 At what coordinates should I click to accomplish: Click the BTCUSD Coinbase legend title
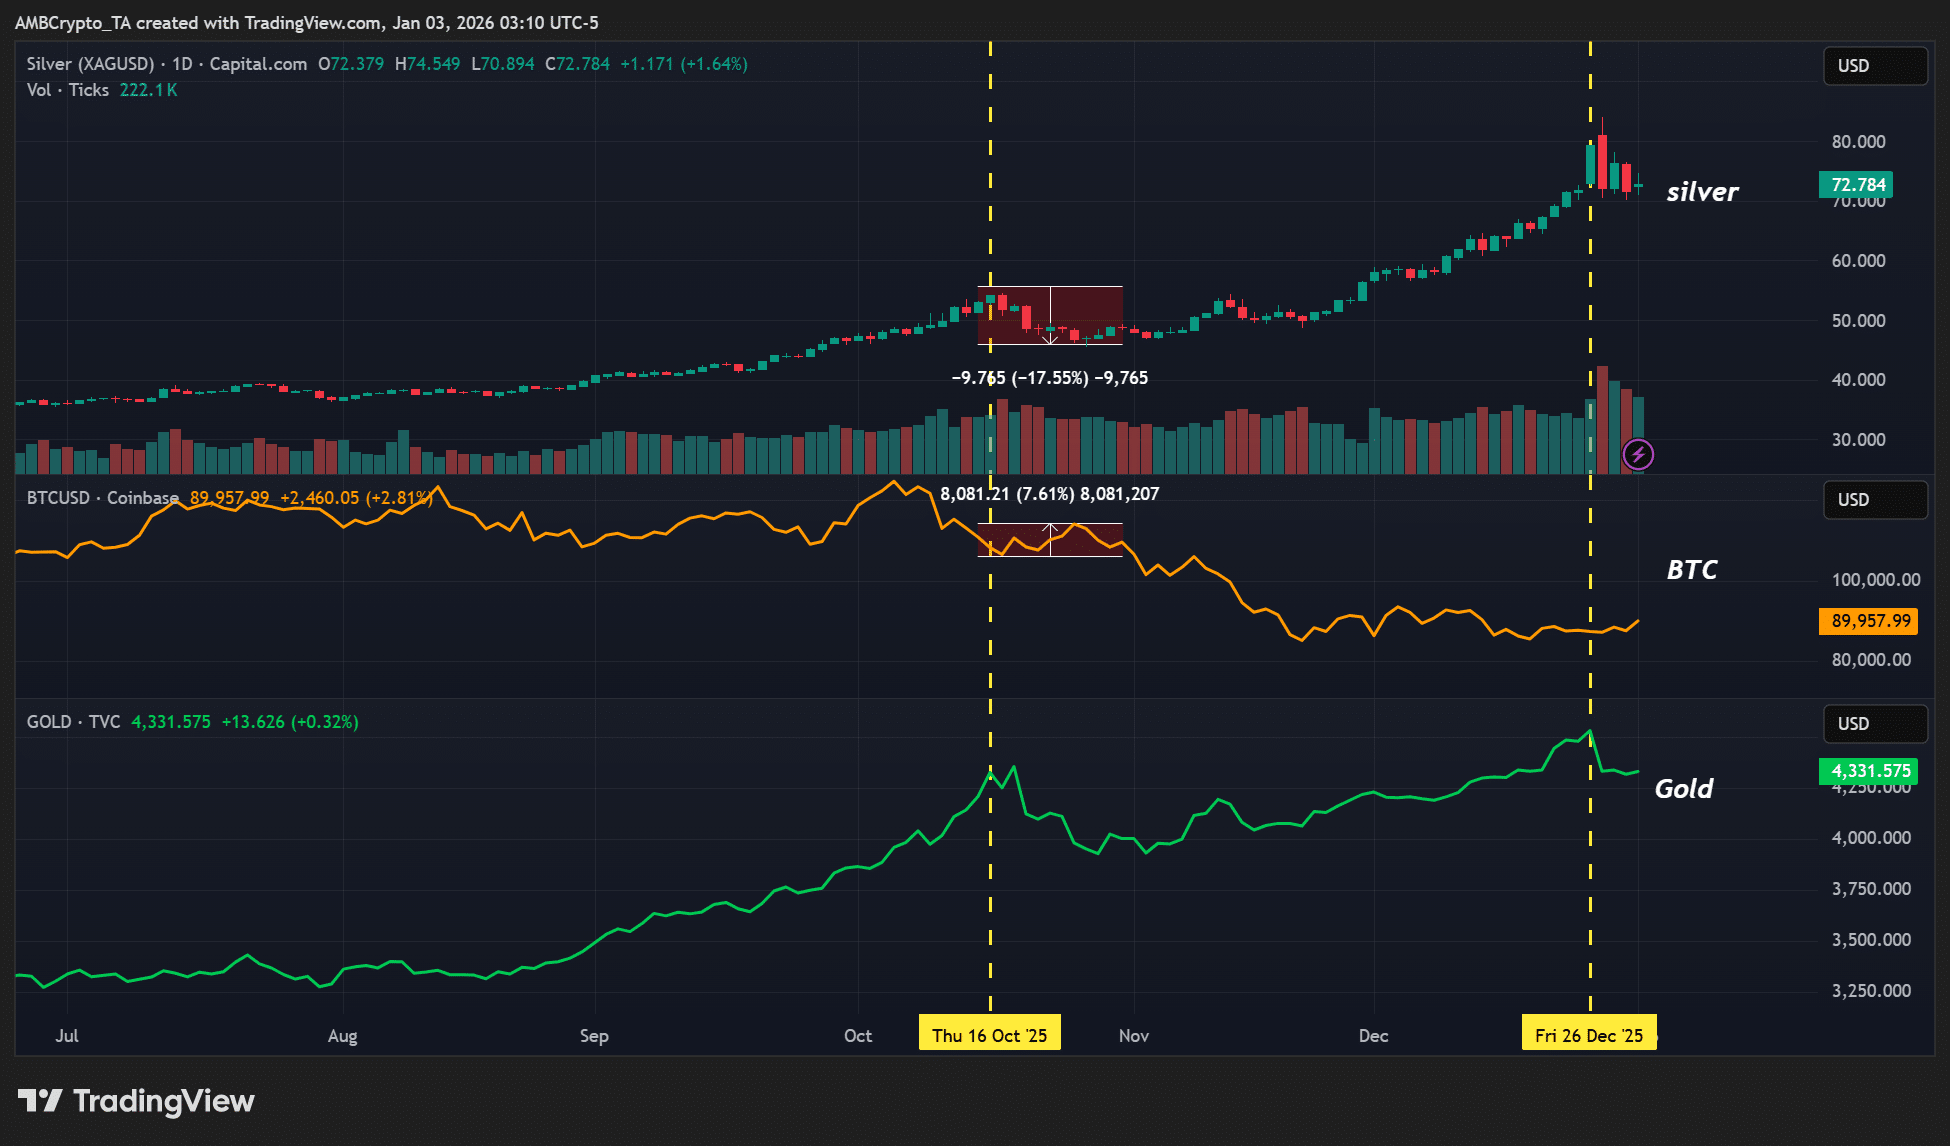pos(102,498)
